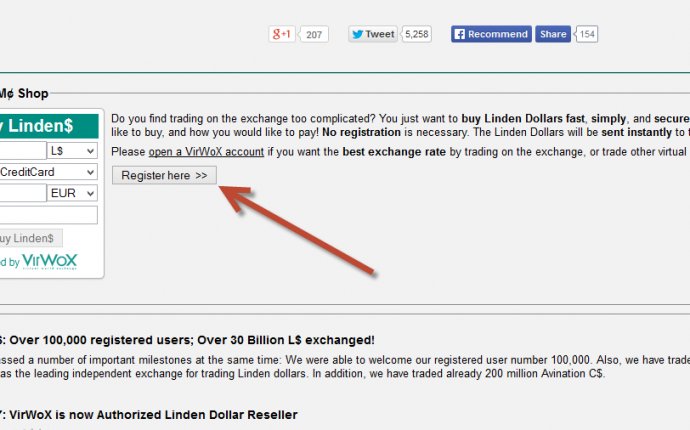This screenshot has width=690, height=430.
Task: Open the CreditCard payment method dropdown
Action: pos(48,172)
